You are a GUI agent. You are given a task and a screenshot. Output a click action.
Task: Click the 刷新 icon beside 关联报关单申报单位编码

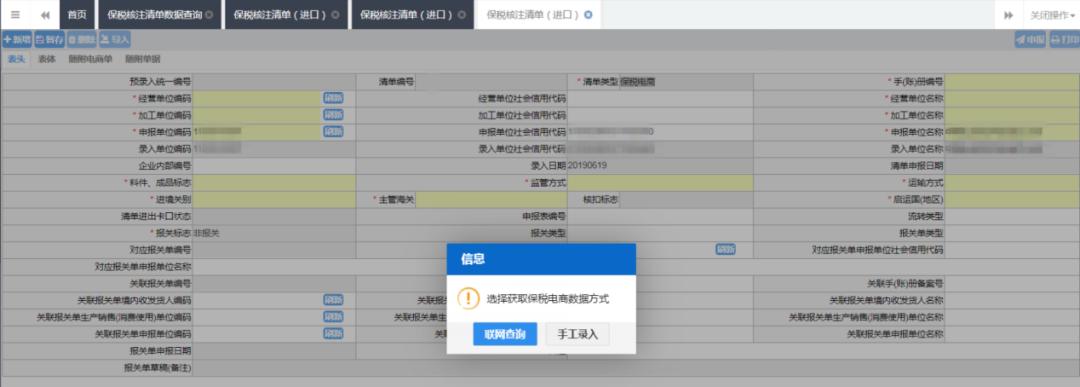[333, 333]
